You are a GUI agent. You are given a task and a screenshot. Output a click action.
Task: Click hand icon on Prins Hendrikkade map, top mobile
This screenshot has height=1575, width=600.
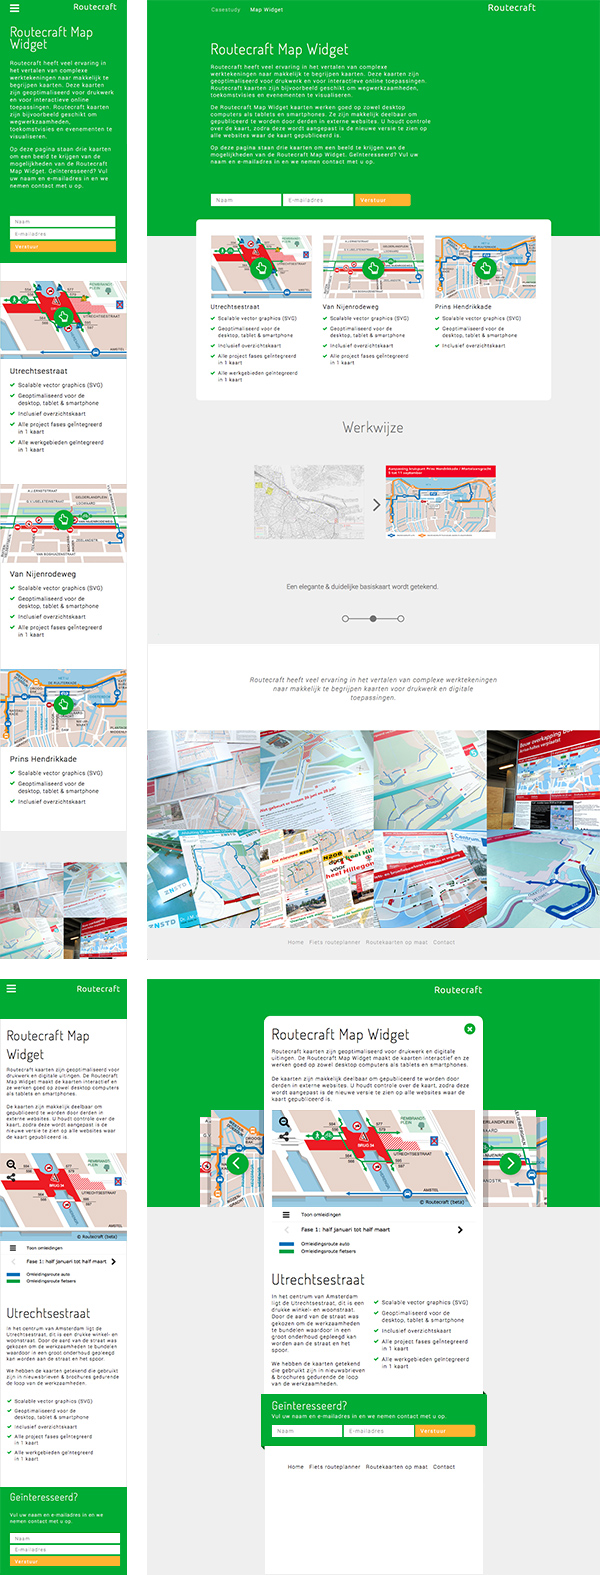63,703
